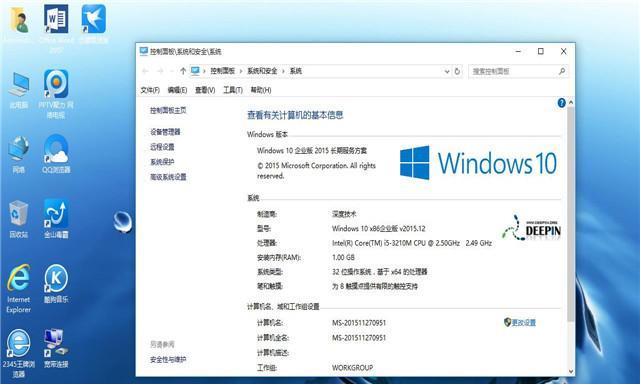Open the 编辑(E) menu
The height and width of the screenshot is (384, 640).
point(177,90)
